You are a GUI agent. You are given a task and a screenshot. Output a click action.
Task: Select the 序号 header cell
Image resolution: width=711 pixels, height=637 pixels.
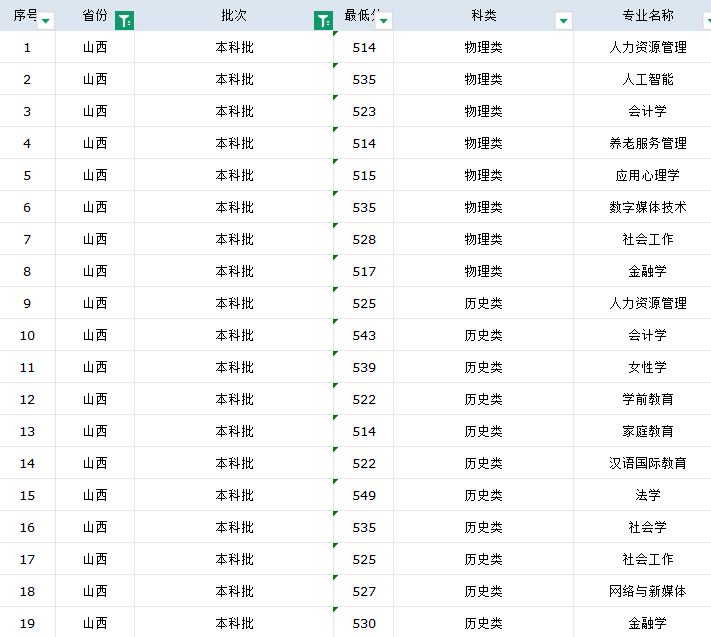coord(28,15)
